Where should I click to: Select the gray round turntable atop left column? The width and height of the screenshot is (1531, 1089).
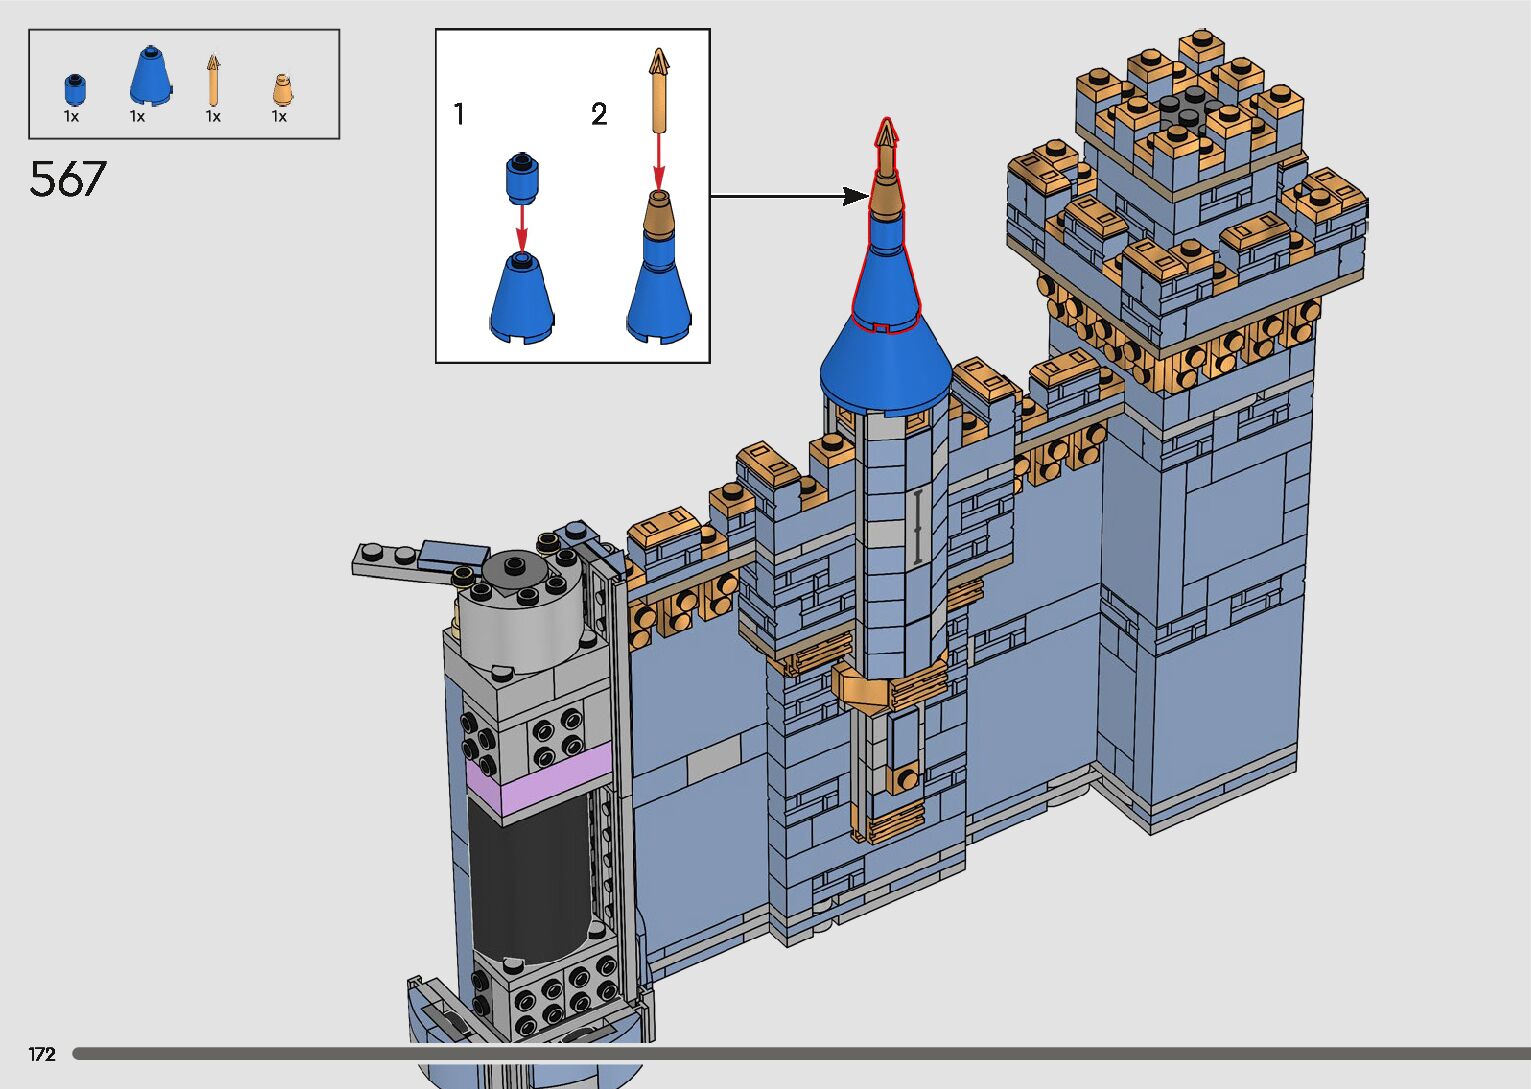(x=520, y=610)
